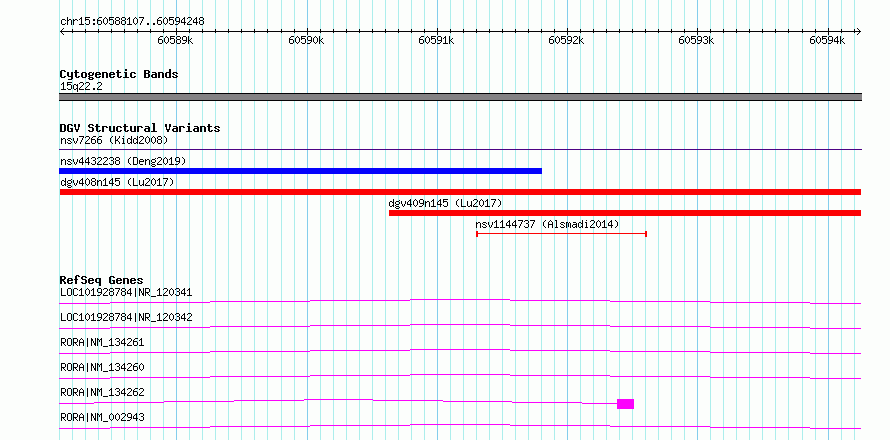The height and width of the screenshot is (440, 890).
Task: Click the 60591k ruler tick label
Action: tap(436, 40)
